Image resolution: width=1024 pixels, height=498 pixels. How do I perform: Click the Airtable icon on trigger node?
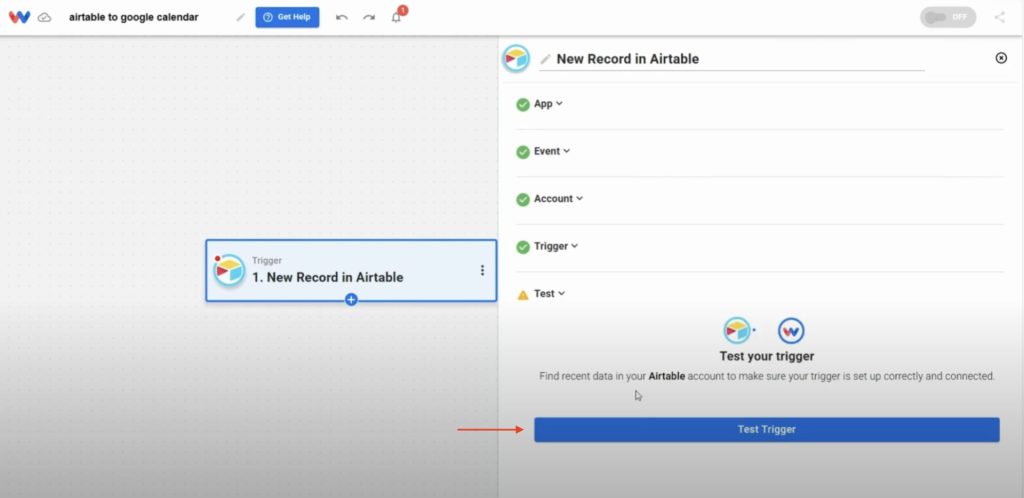[229, 270]
